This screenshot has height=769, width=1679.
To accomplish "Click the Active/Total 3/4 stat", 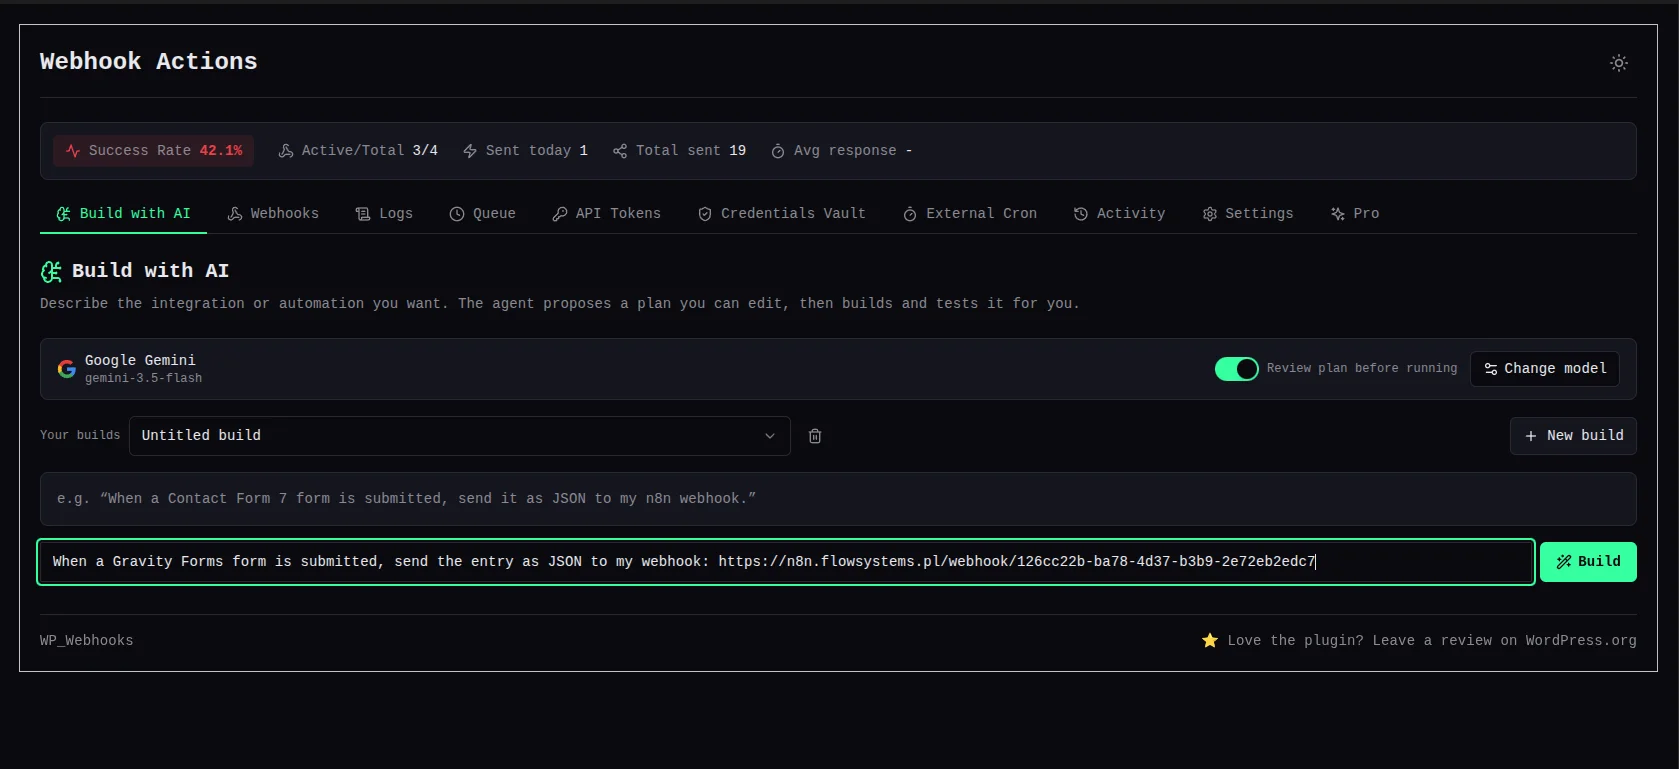I will tap(358, 151).
